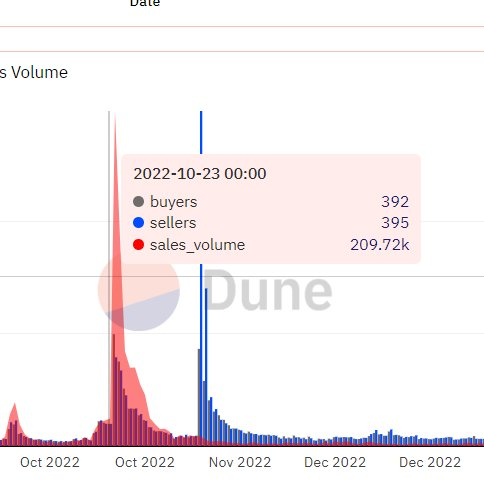Click the second Oct 2022 axis label
Viewport: 484px width, 484px height.
145,462
